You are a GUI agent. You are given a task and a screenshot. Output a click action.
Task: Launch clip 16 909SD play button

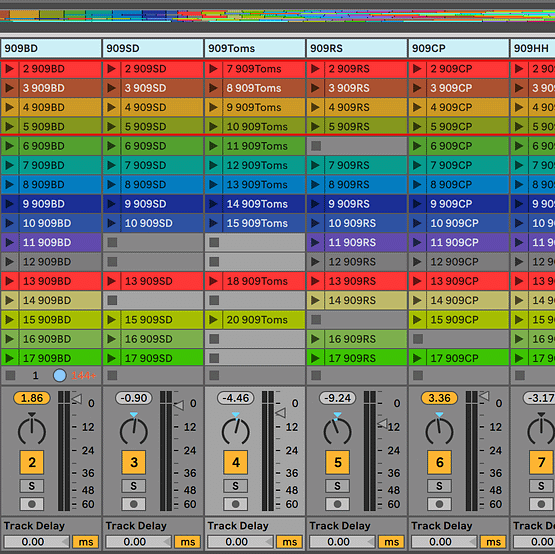point(111,339)
